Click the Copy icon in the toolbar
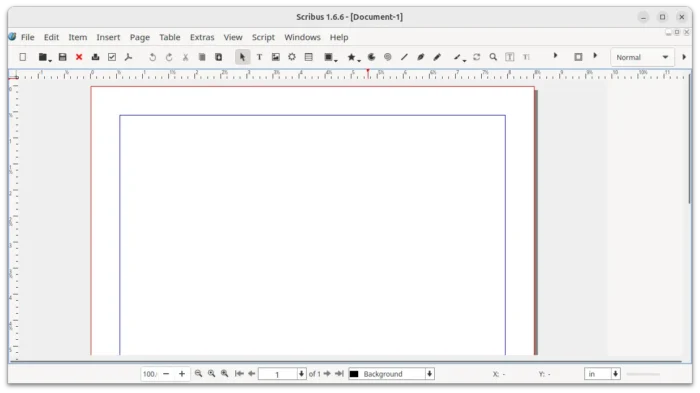This screenshot has width=700, height=393. (x=202, y=57)
